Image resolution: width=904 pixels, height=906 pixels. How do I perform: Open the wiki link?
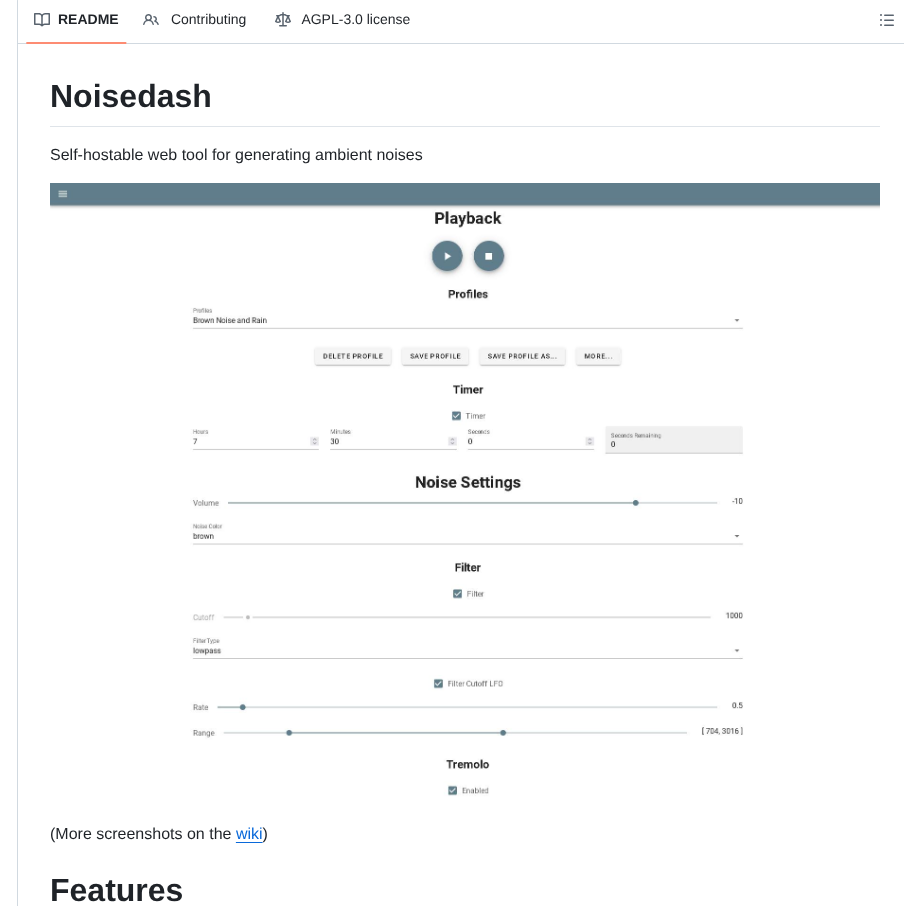249,834
